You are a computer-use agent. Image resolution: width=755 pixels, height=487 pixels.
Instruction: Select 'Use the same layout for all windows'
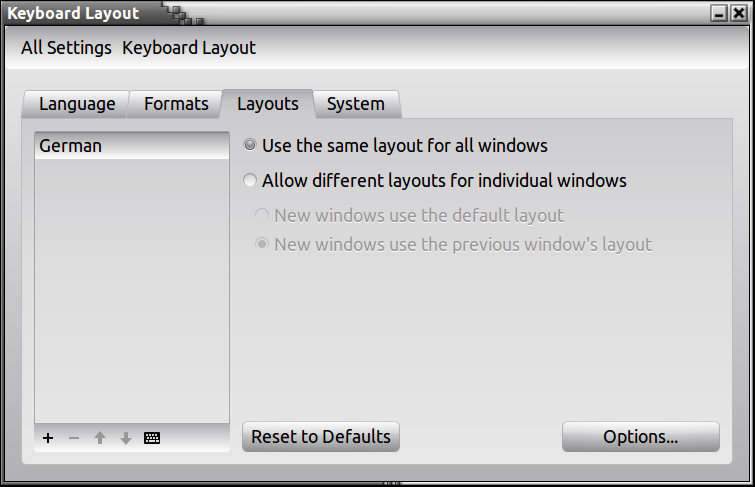(250, 146)
